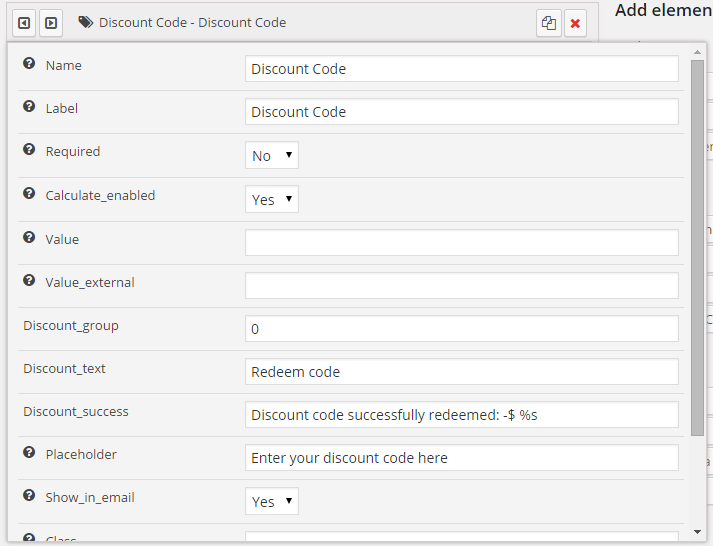713x546 pixels.
Task: Click help icon beside Show_in_email
Action: point(29,497)
